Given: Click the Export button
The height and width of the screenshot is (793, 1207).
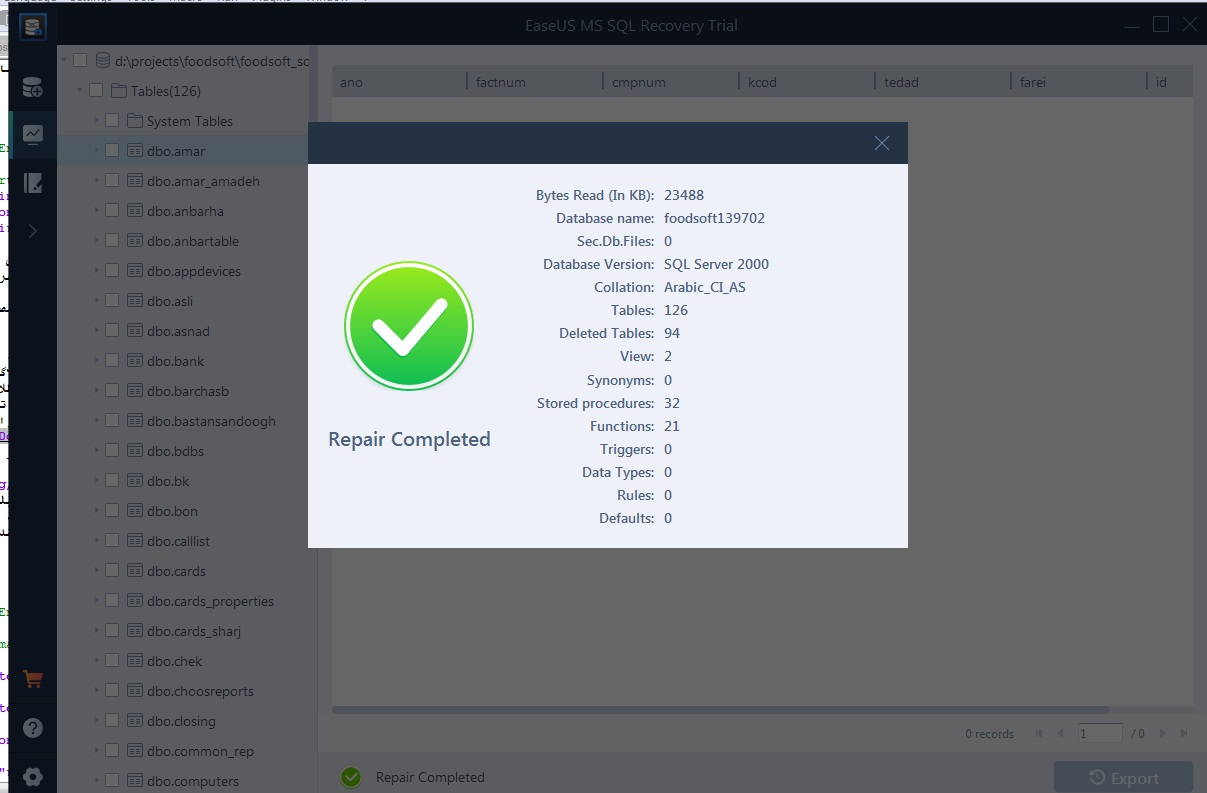Looking at the screenshot, I should click(1123, 778).
